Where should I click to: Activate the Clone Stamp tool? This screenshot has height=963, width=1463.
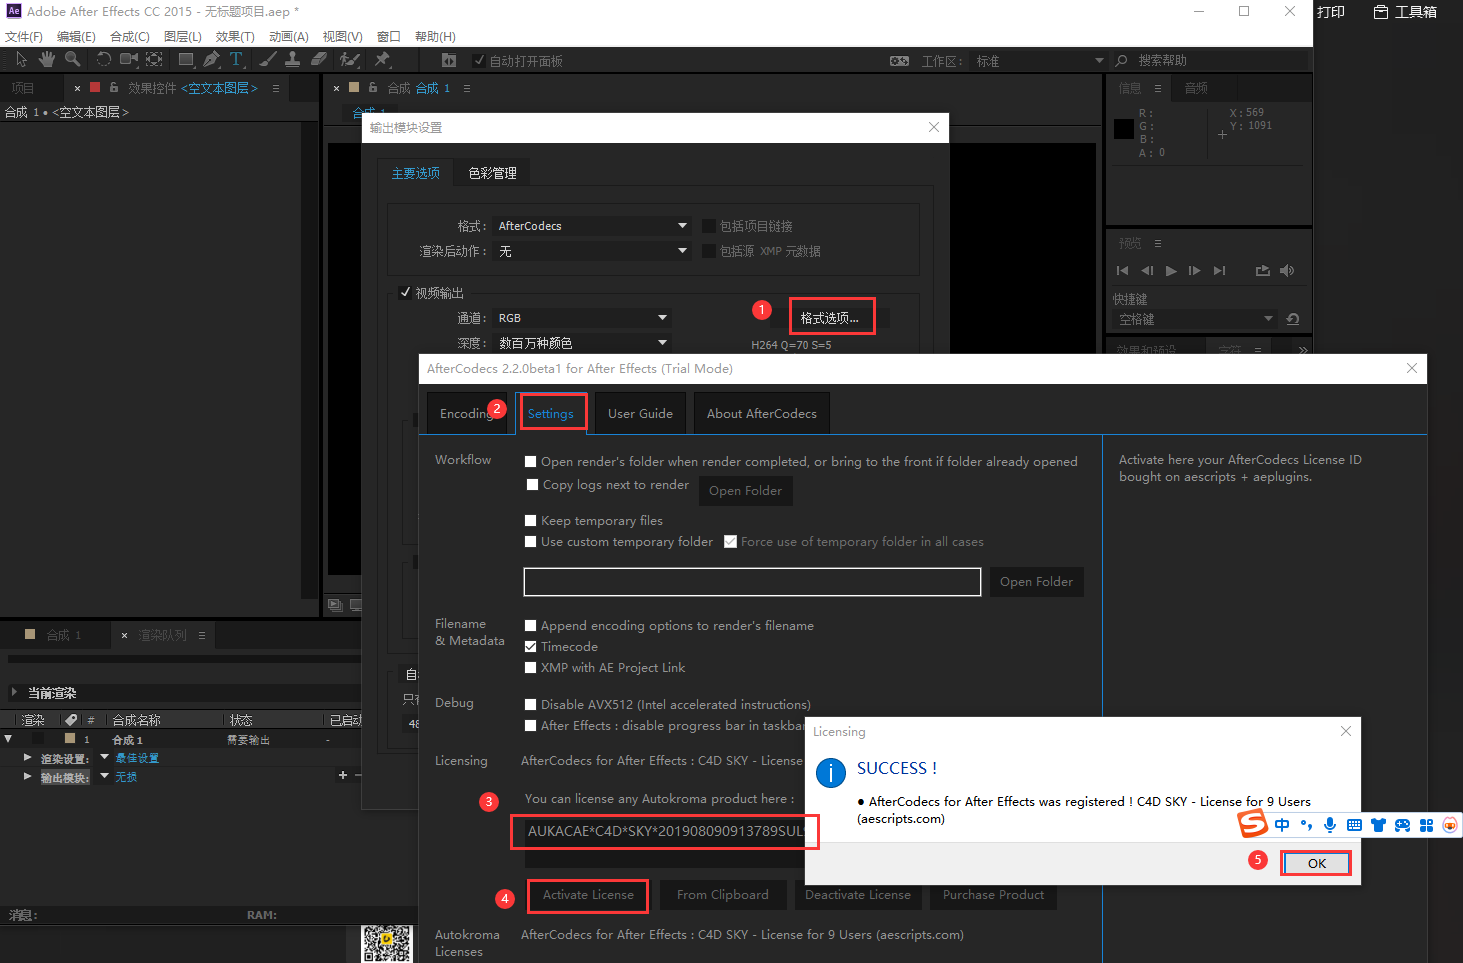[x=292, y=59]
